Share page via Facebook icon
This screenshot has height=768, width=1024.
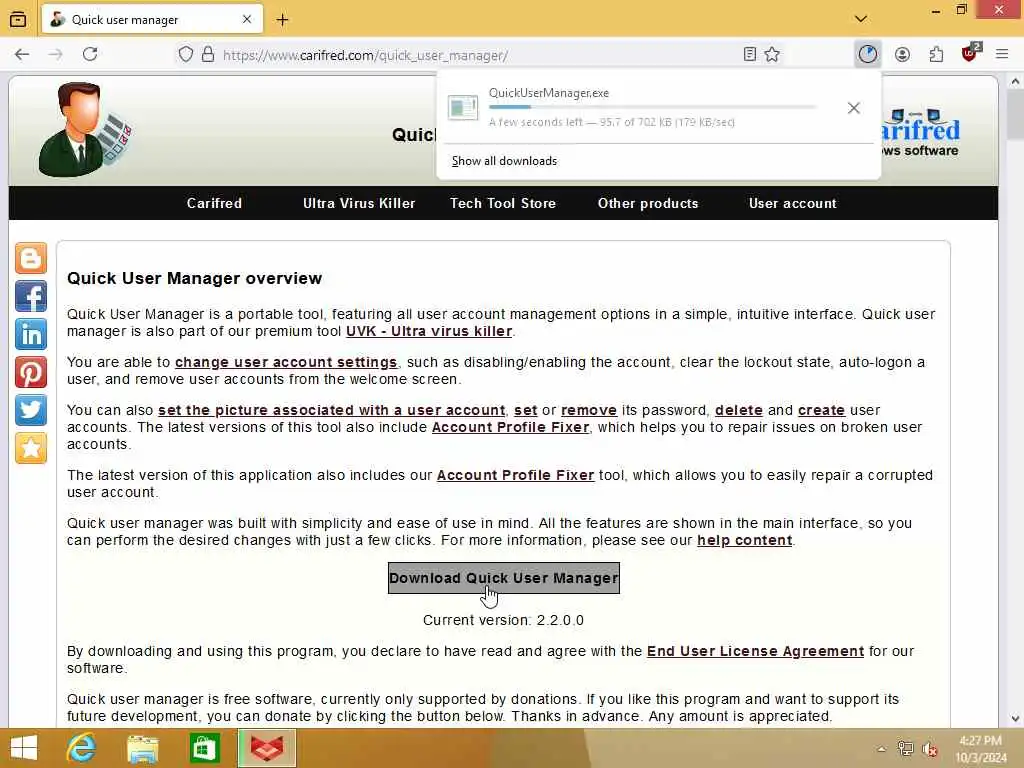(x=31, y=296)
